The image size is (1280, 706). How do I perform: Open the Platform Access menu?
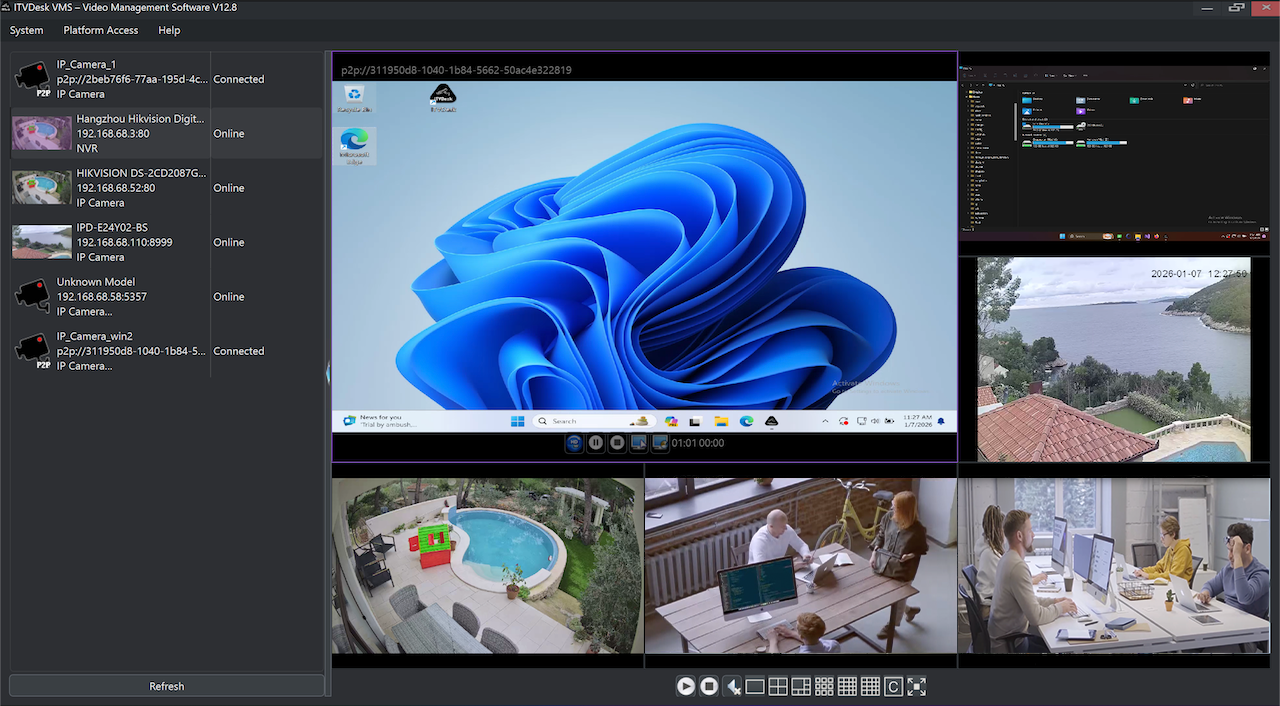point(100,30)
